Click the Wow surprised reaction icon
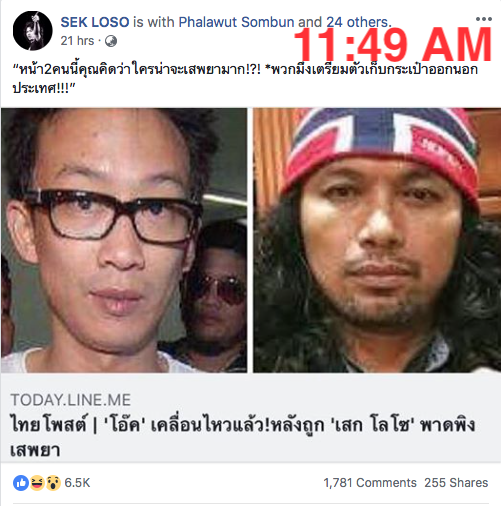 [x=53, y=483]
